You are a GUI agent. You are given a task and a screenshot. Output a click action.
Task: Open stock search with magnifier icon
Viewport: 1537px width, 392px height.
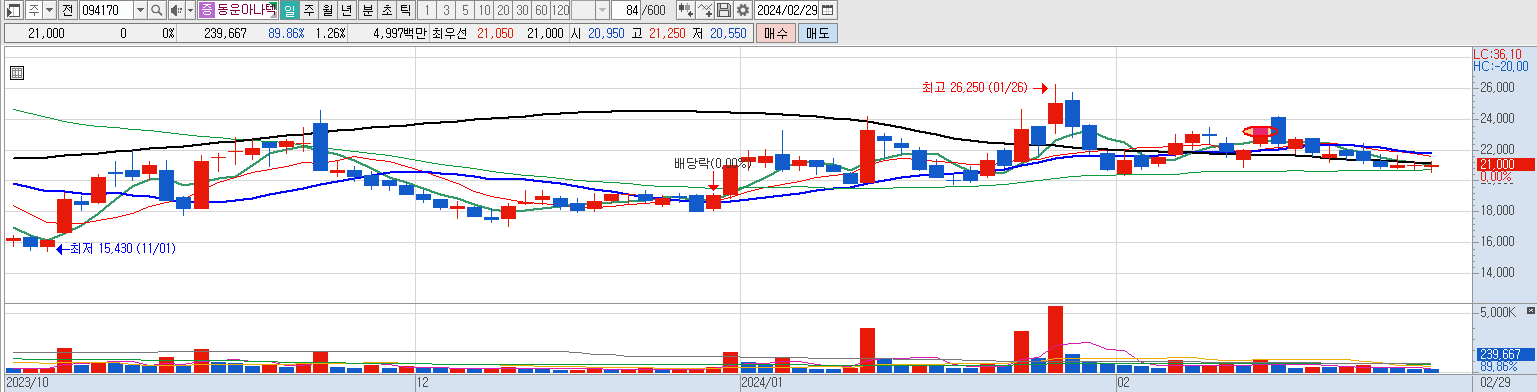click(157, 10)
